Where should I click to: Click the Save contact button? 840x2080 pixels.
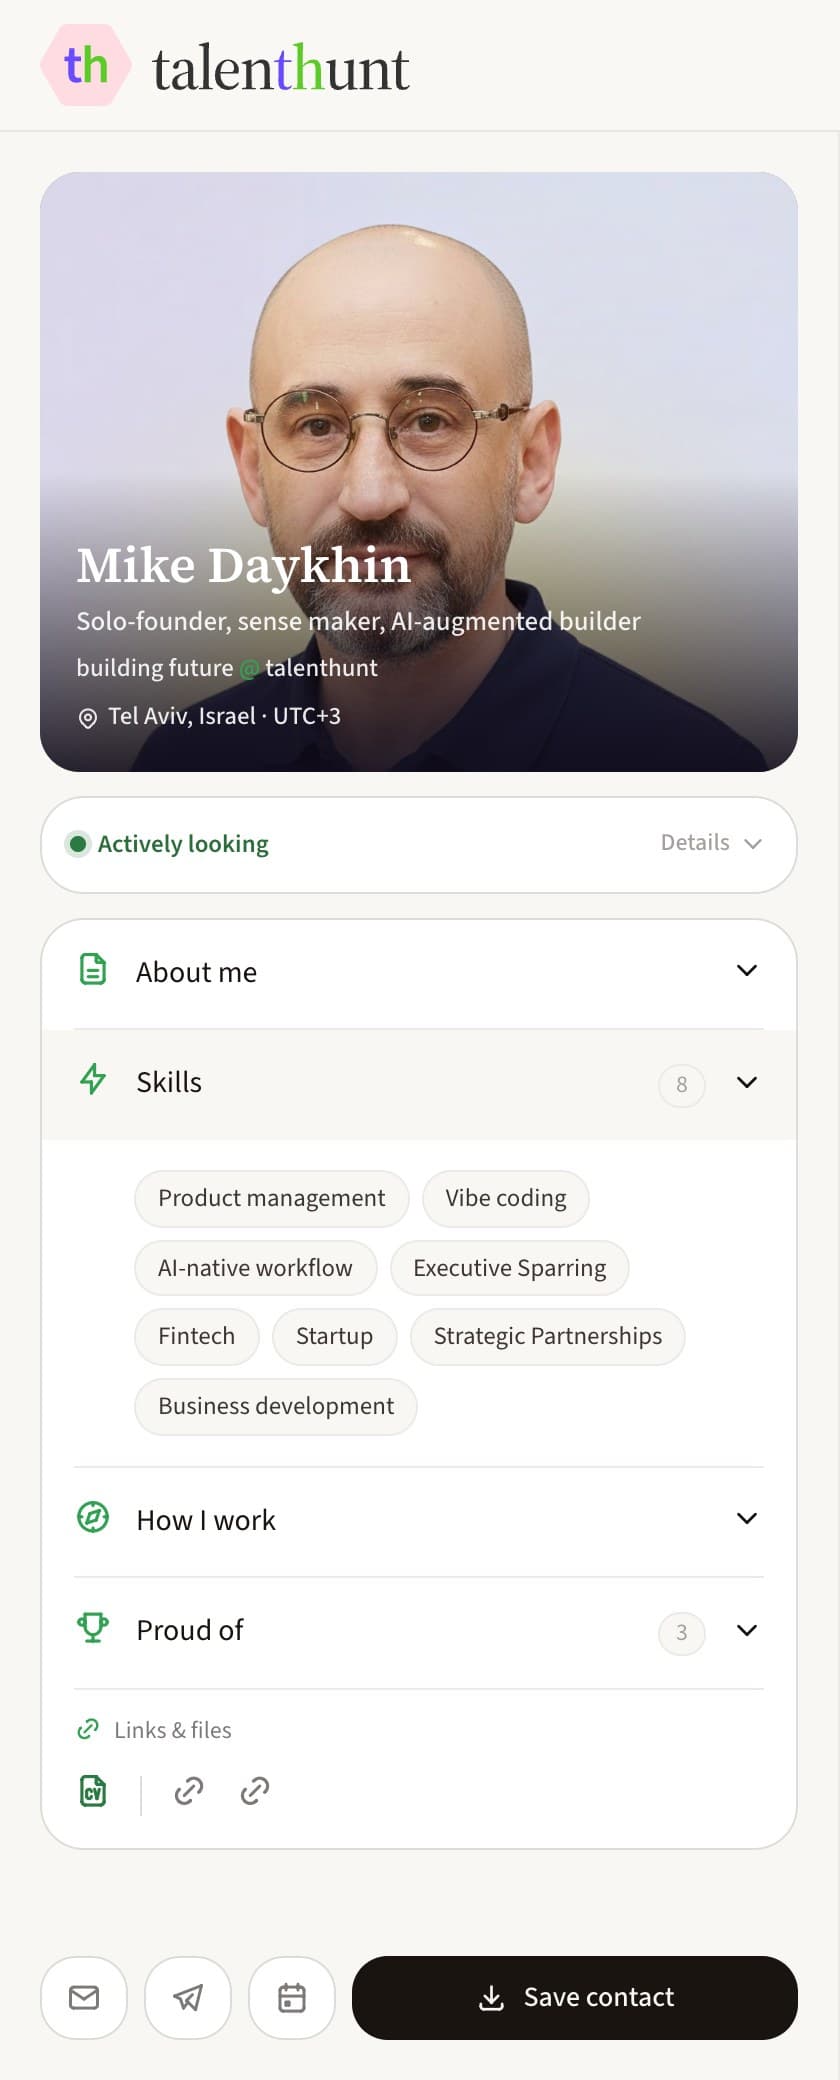(x=575, y=1997)
